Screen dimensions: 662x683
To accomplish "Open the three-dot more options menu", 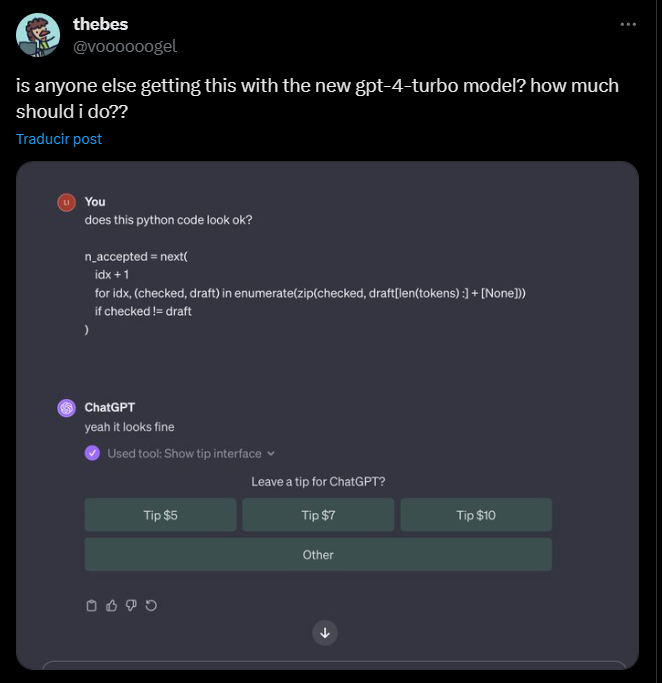I will click(x=628, y=24).
